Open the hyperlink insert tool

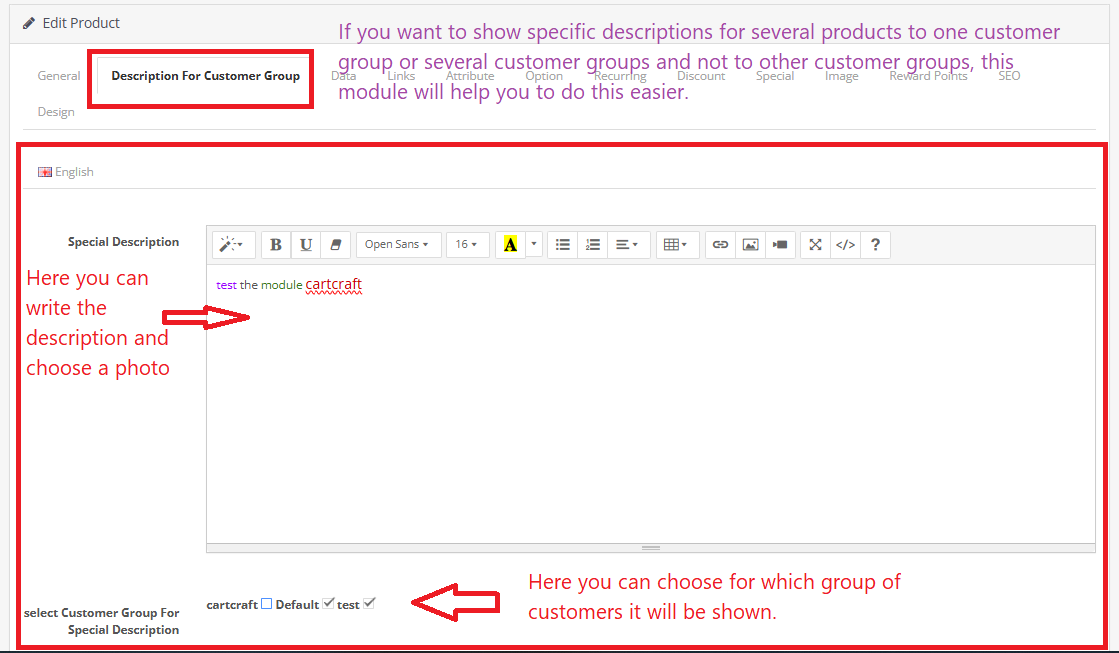720,244
